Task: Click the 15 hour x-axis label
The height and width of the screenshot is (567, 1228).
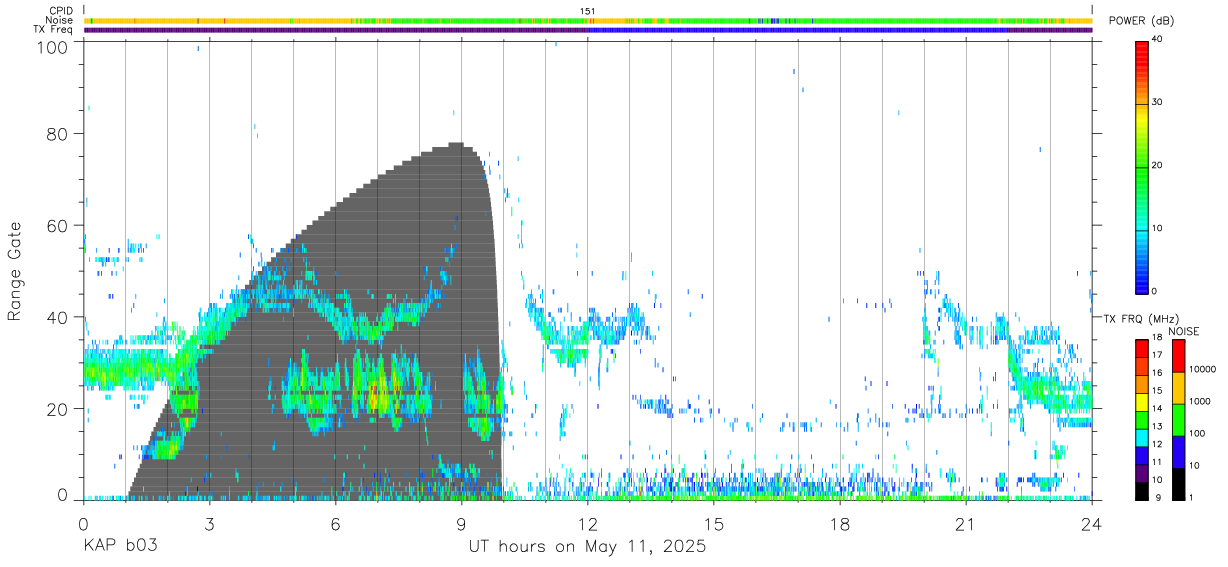Action: 714,524
